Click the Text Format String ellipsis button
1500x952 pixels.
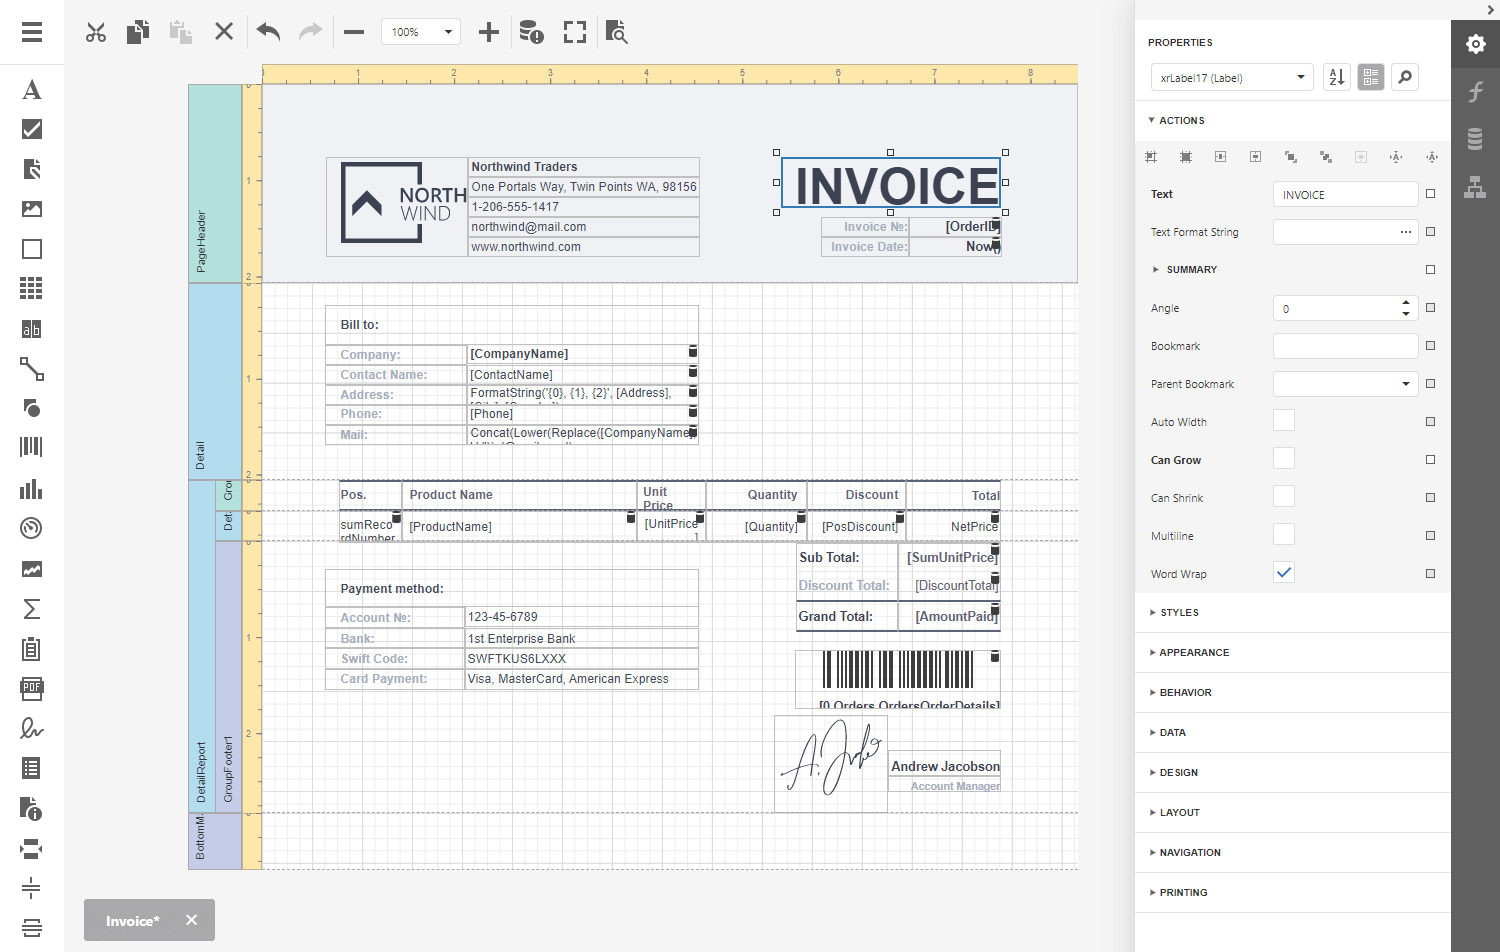[1405, 232]
